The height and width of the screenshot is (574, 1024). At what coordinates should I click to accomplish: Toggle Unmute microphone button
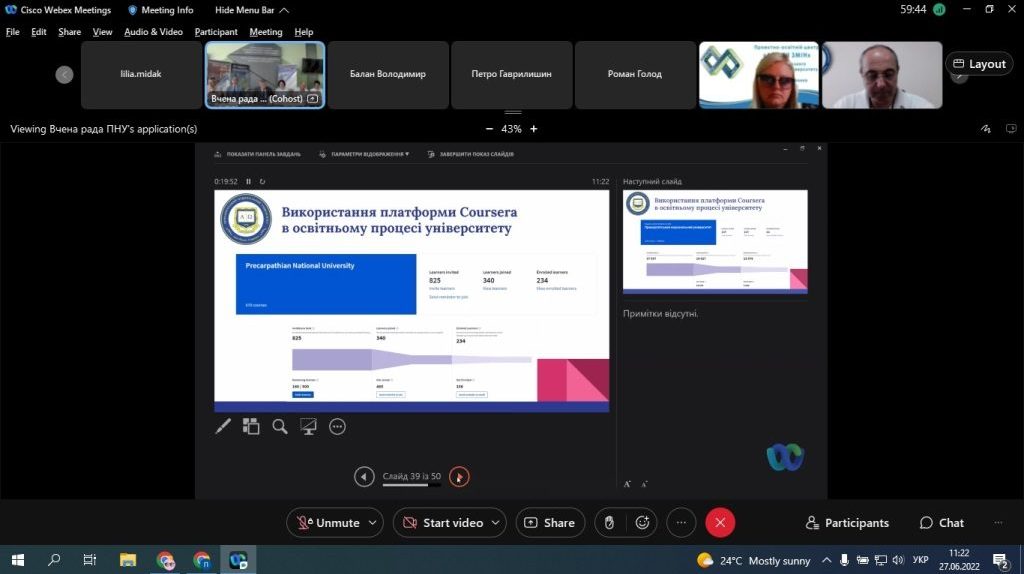pyautogui.click(x=327, y=522)
